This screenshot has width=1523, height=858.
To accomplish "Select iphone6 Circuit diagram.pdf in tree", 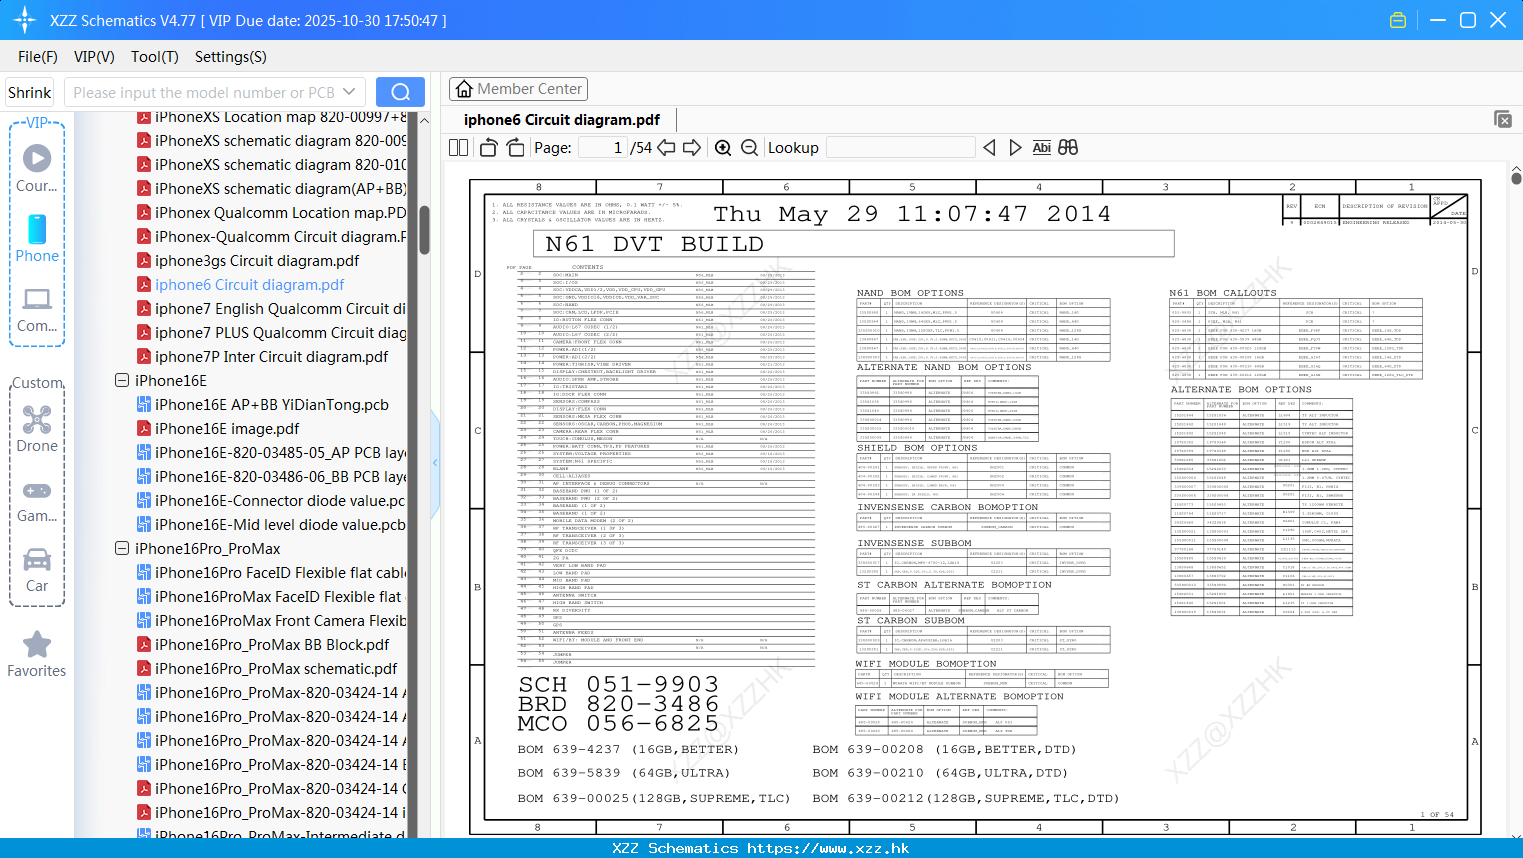I will [x=249, y=284].
